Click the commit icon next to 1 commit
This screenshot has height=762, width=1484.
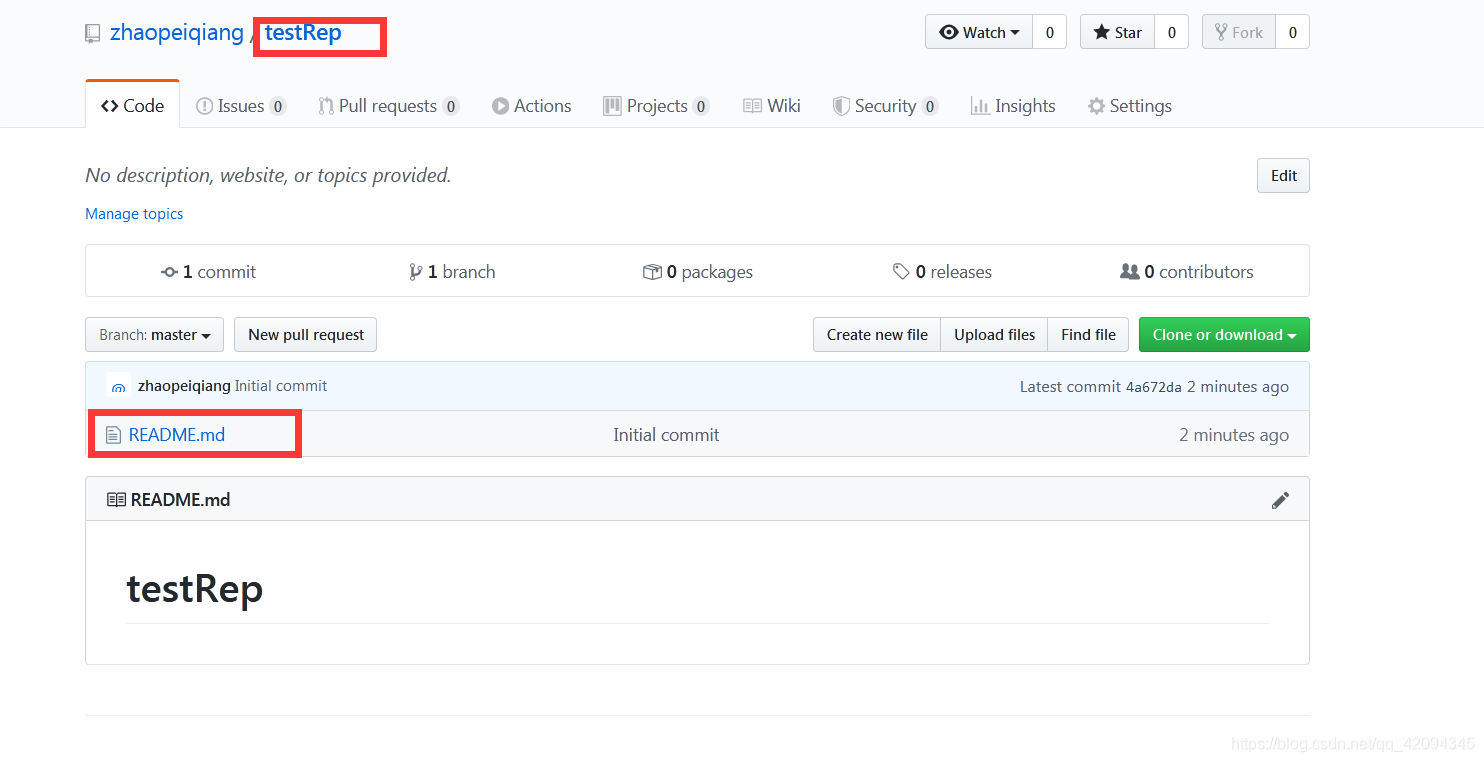[170, 272]
